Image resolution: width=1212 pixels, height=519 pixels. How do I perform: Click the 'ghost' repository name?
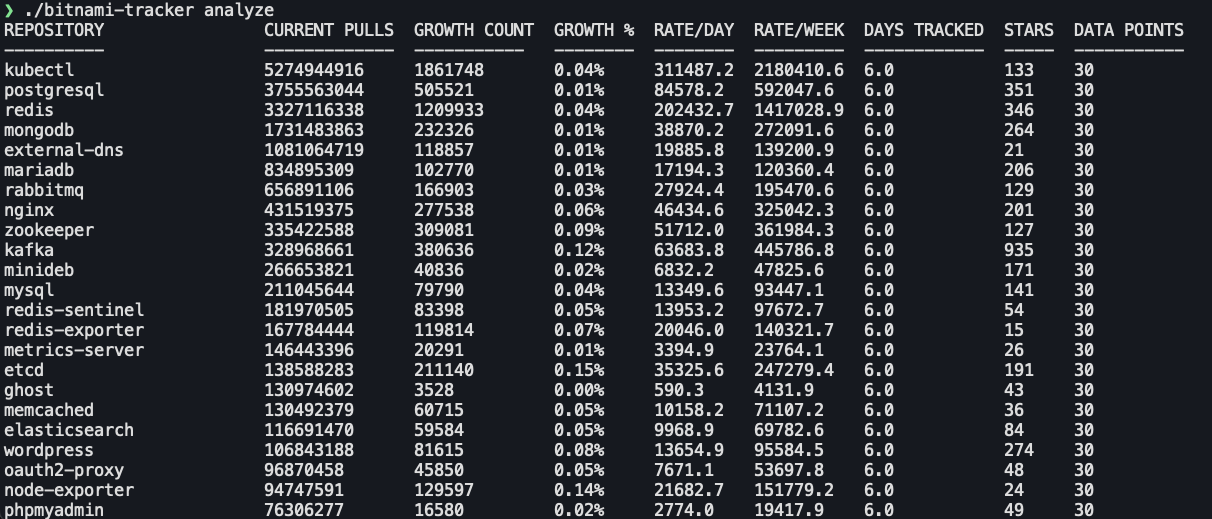tap(29, 390)
